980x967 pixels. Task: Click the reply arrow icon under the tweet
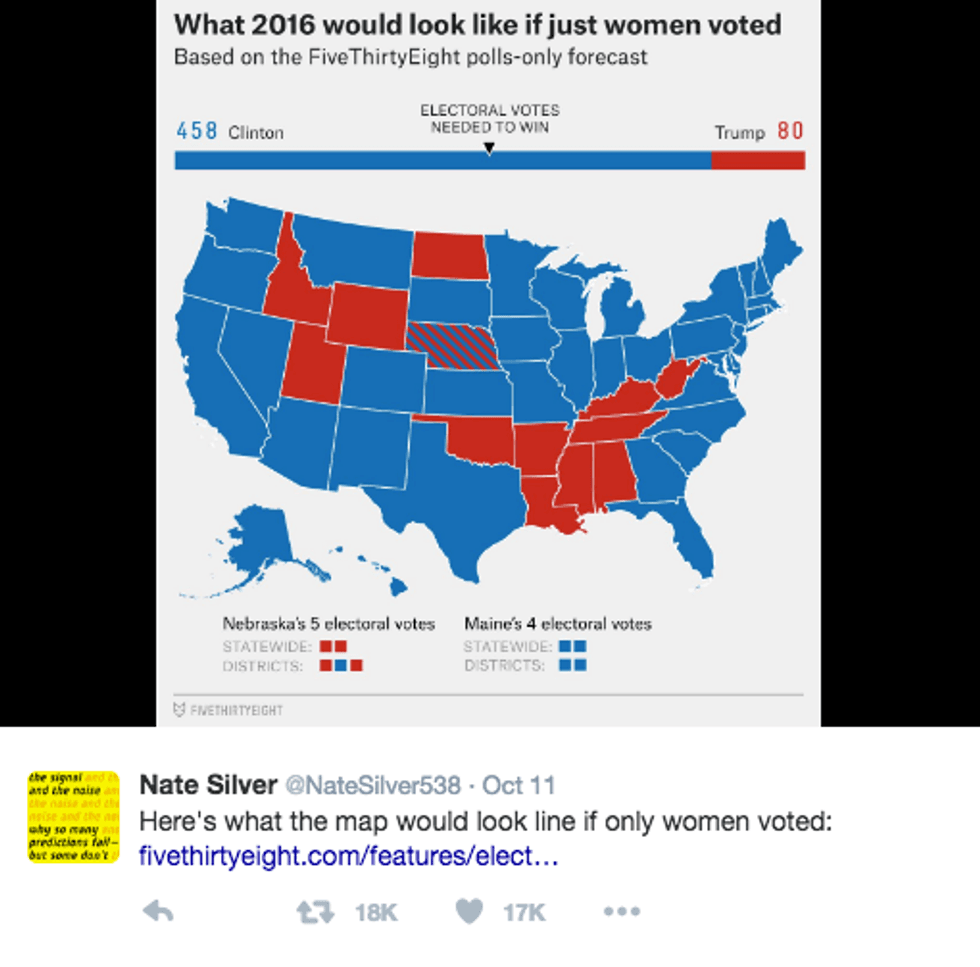158,911
